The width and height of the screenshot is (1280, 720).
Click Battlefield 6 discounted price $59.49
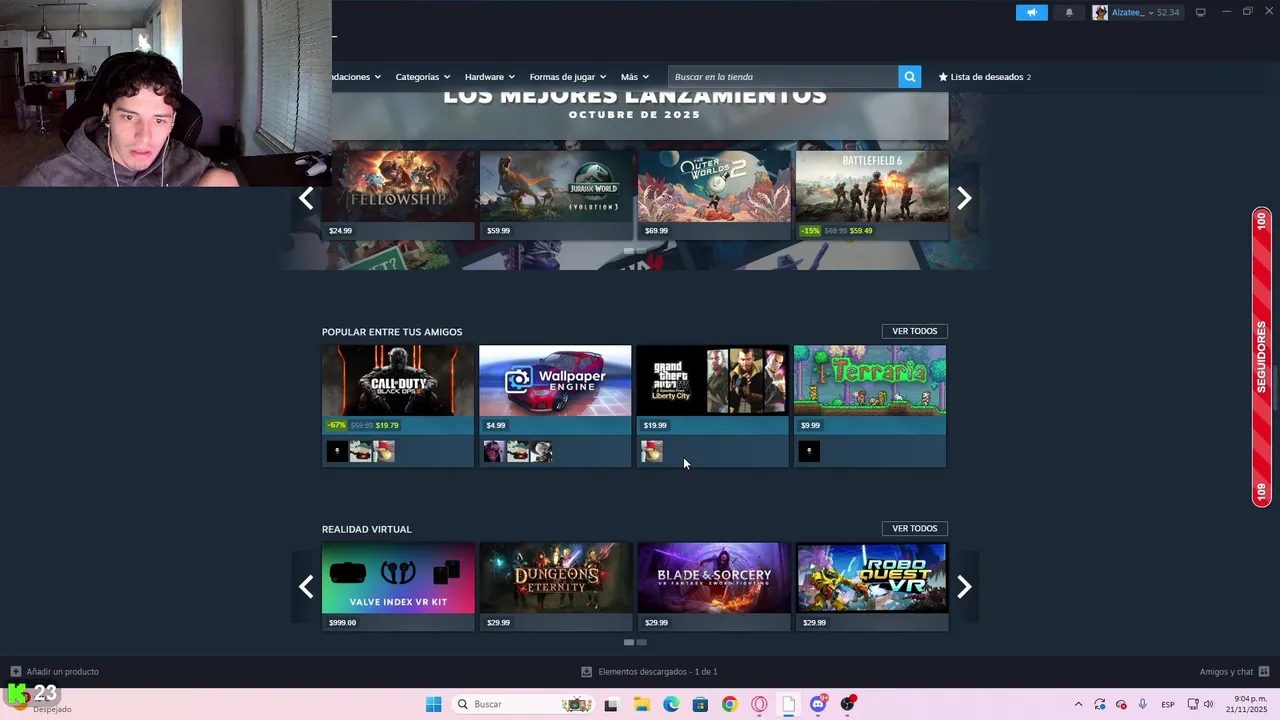coord(860,231)
